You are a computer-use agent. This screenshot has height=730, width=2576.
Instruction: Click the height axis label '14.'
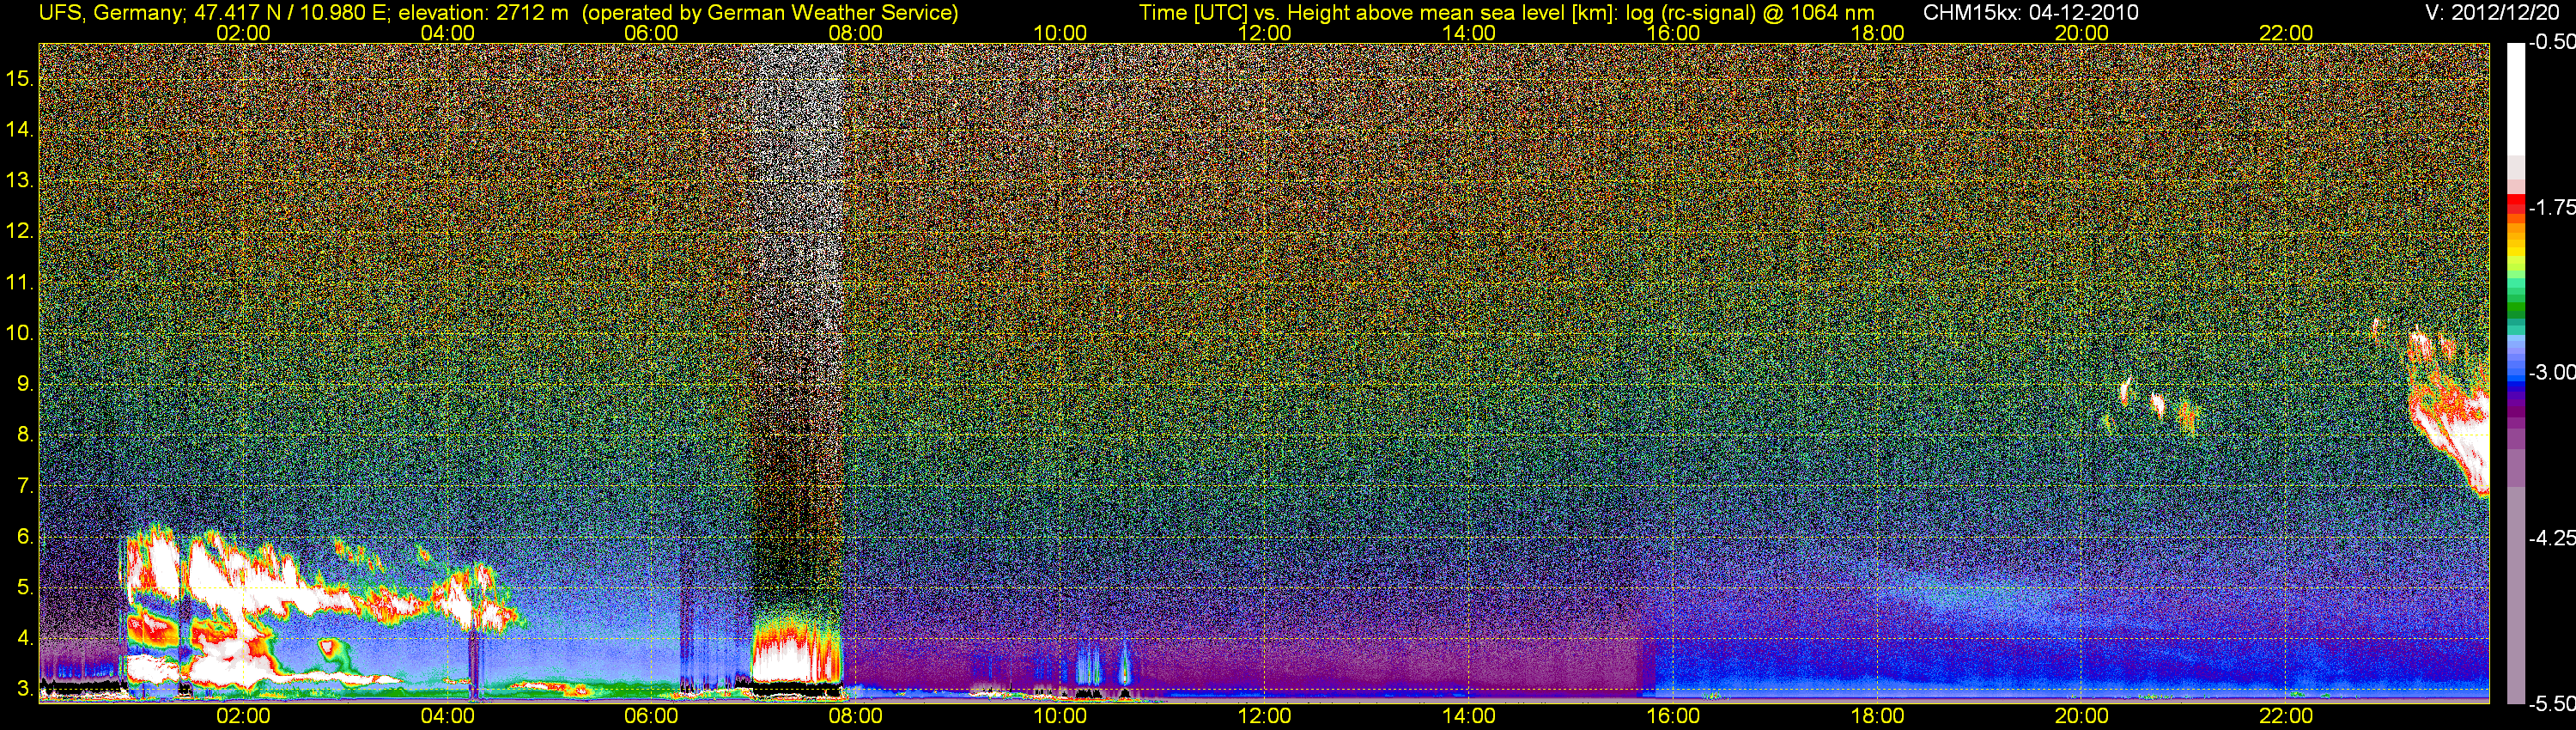pyautogui.click(x=19, y=129)
